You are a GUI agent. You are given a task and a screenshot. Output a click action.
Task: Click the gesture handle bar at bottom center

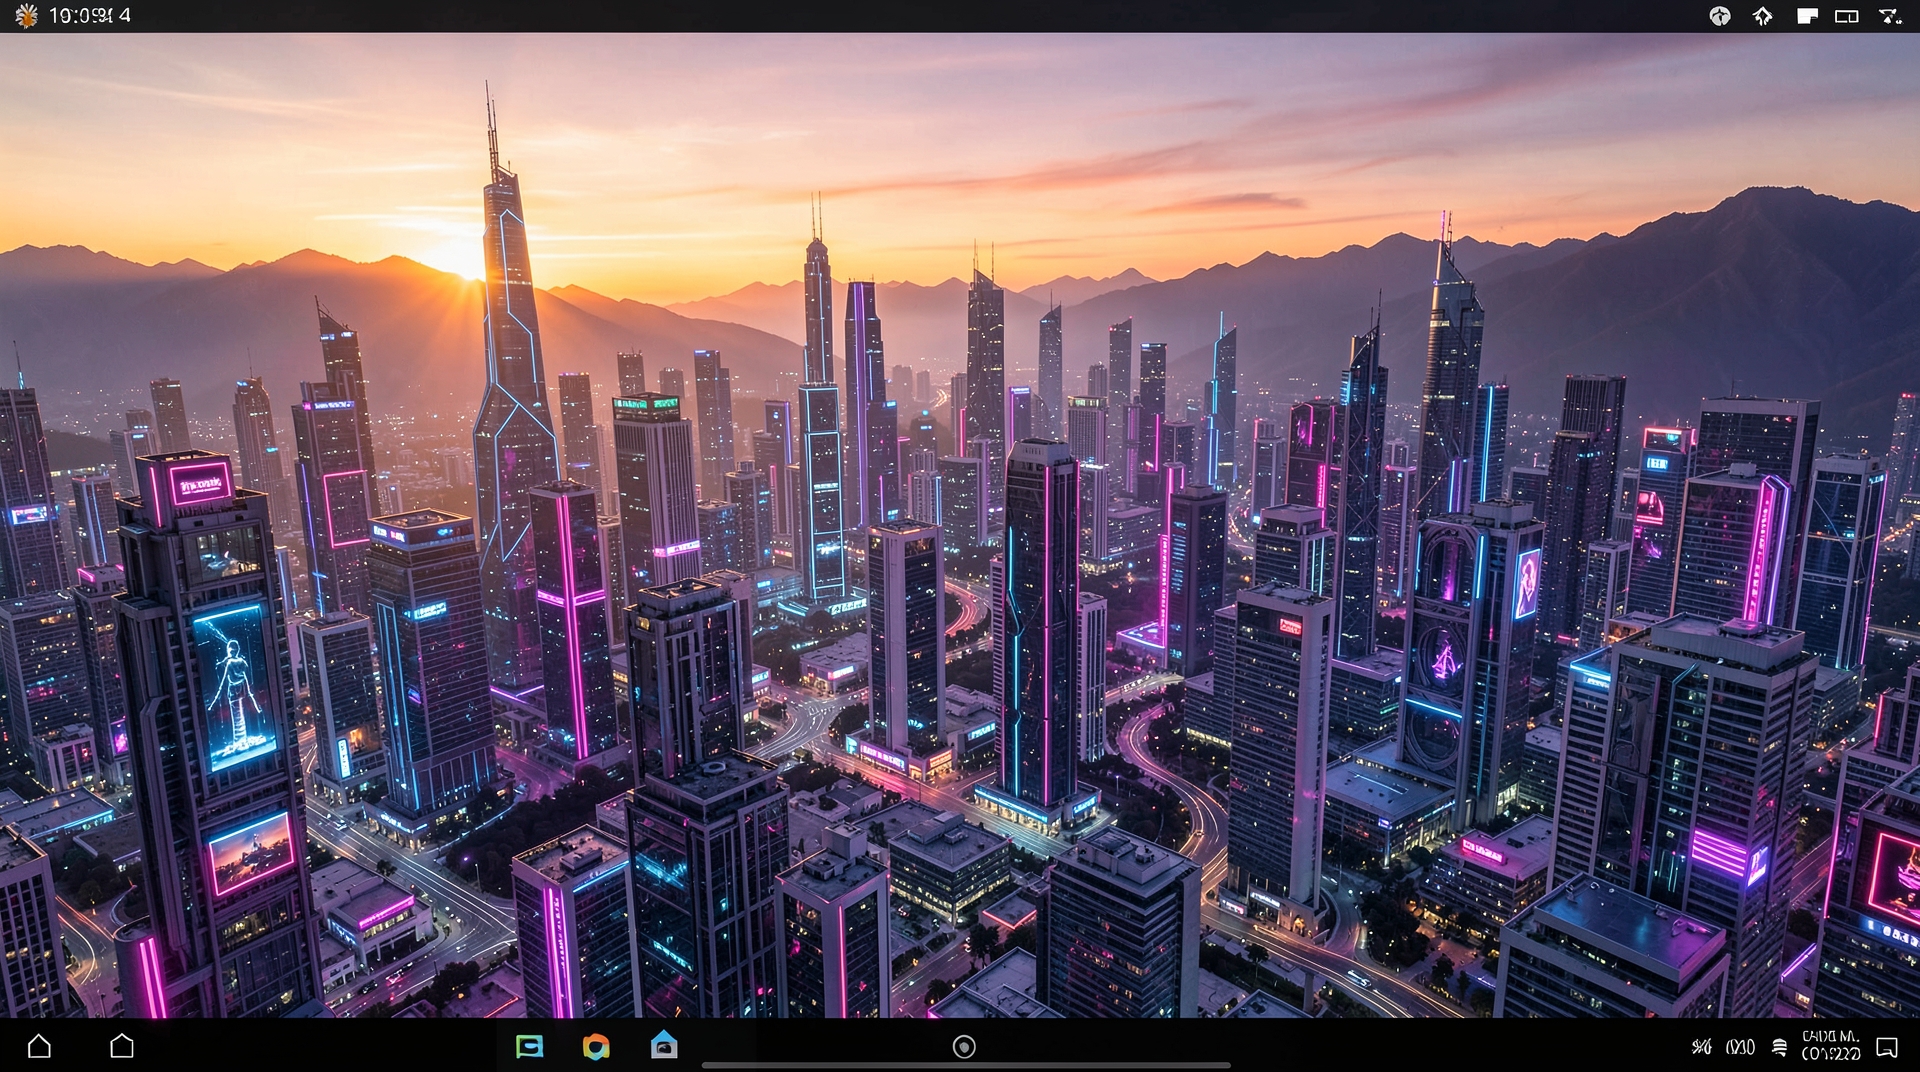tap(966, 1066)
